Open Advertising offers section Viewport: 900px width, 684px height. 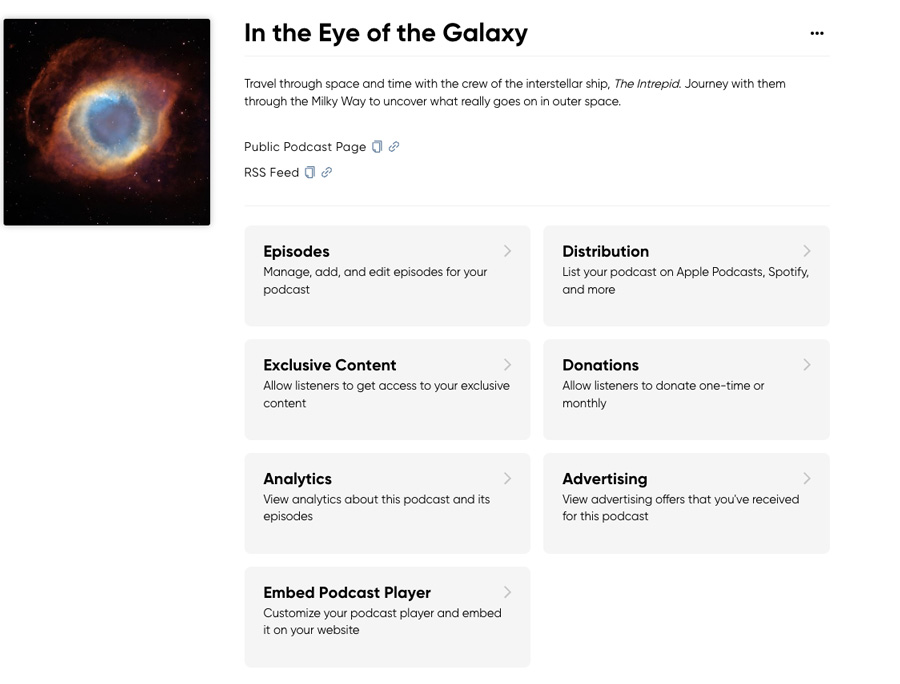(x=686, y=503)
